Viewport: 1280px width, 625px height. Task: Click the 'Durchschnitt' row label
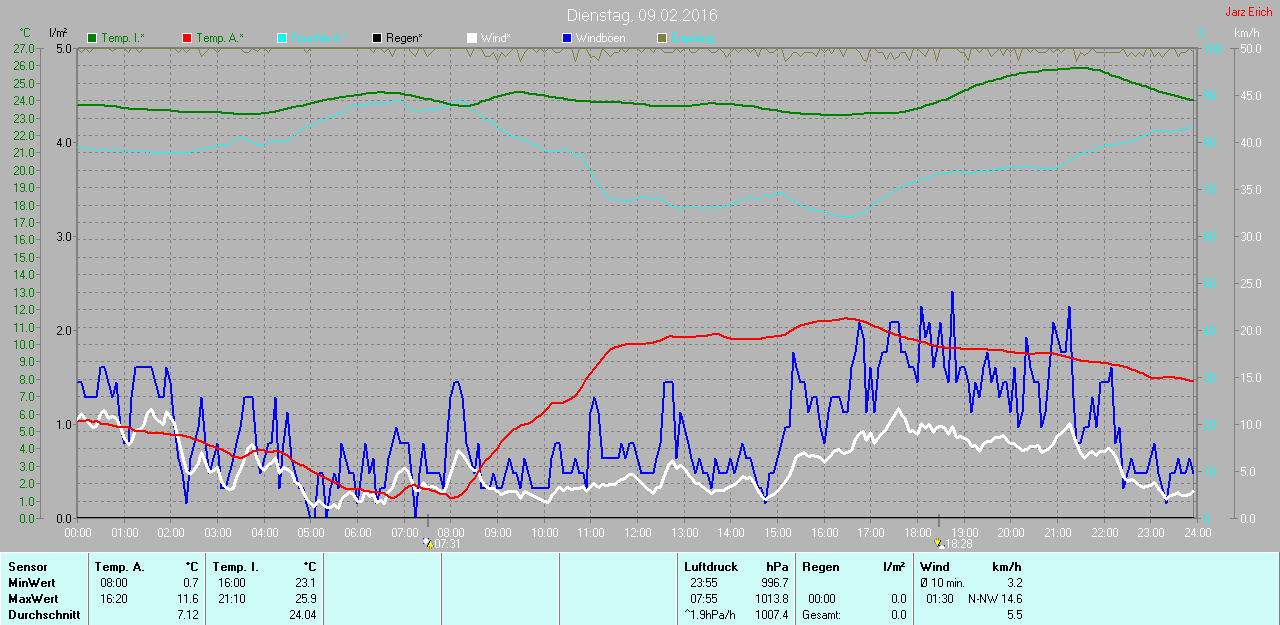click(43, 615)
